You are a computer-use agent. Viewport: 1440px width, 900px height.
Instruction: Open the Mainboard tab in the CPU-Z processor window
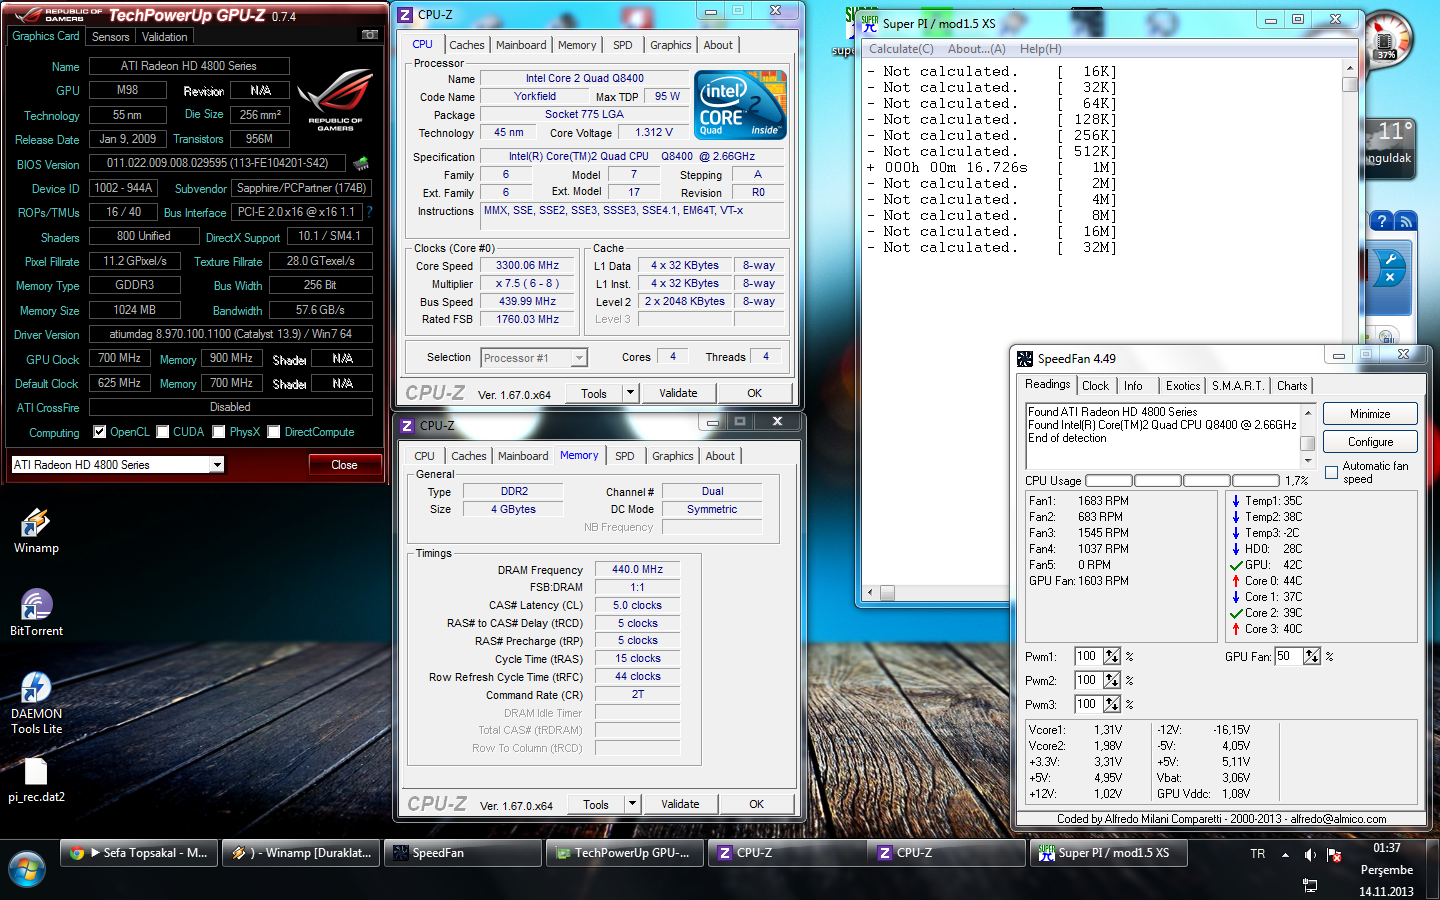click(521, 45)
